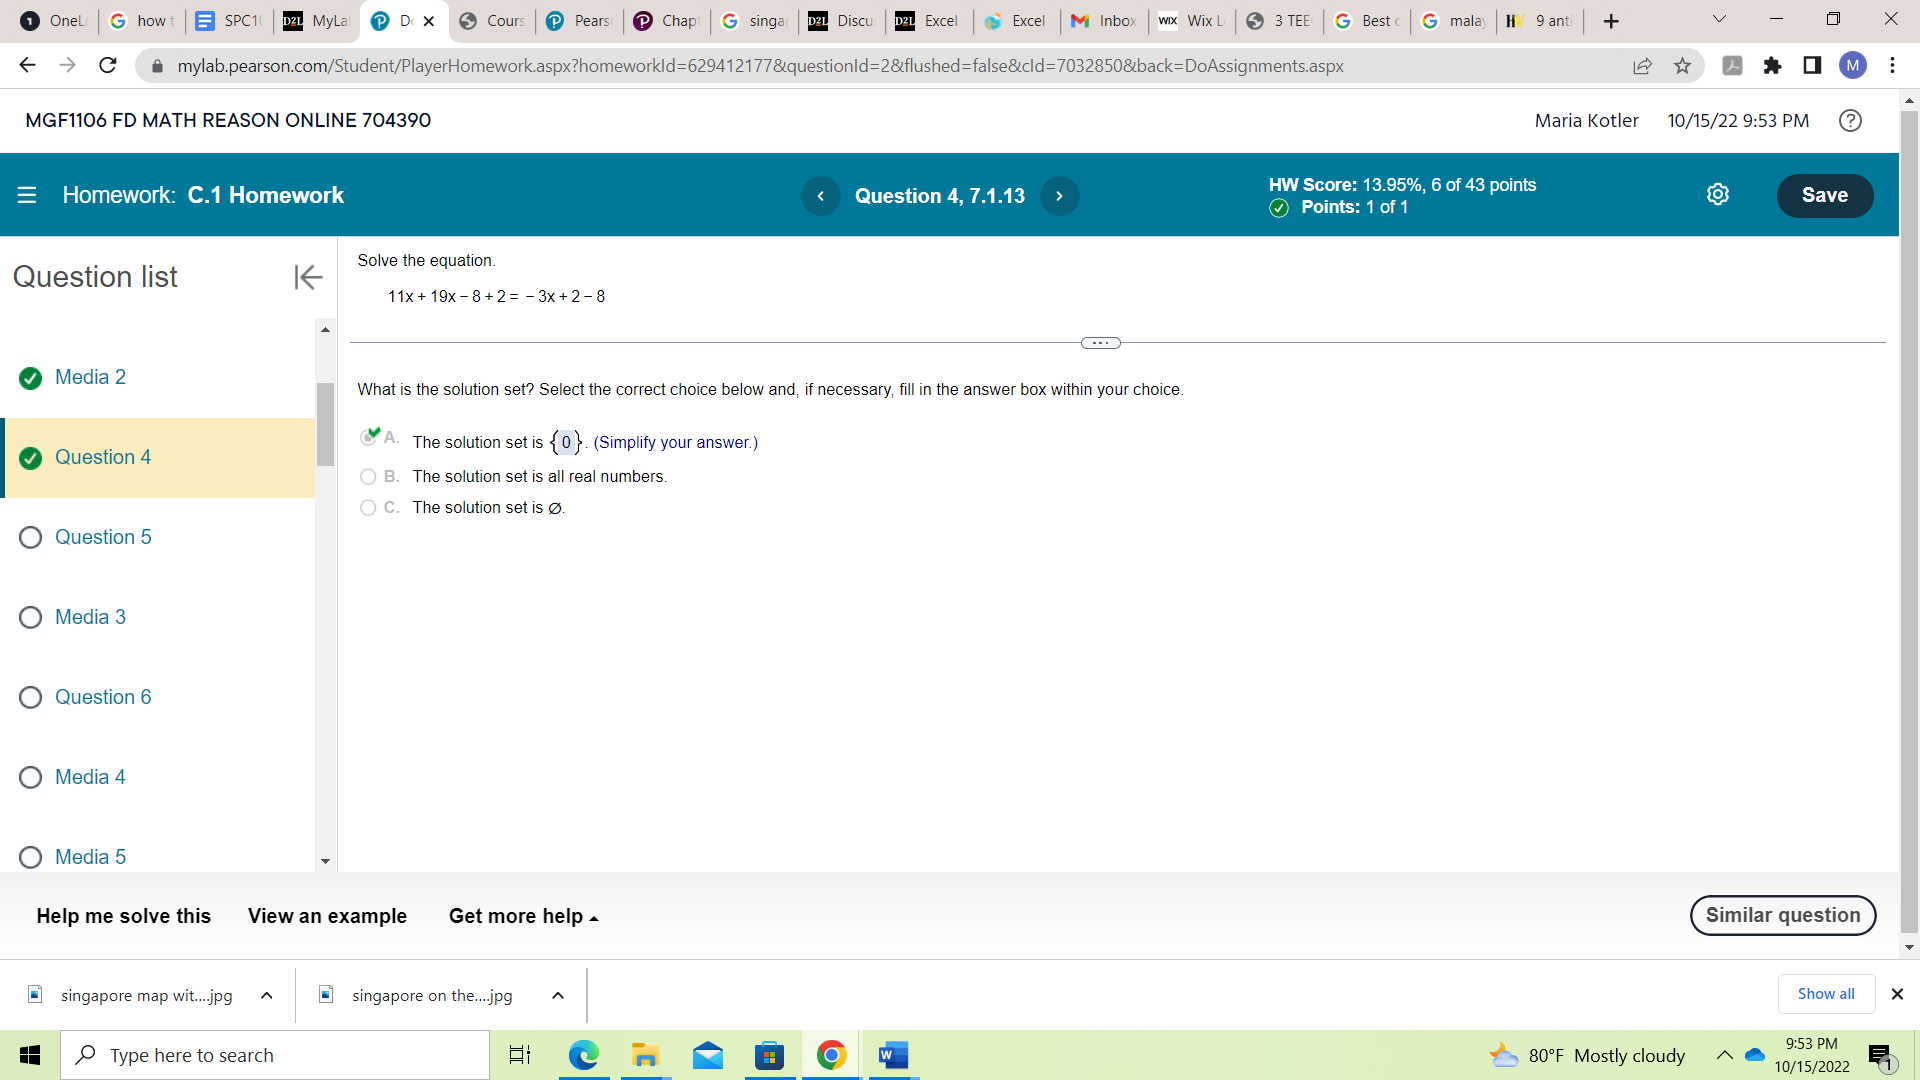This screenshot has height=1080, width=1920.
Task: Click the answer box containing 0
Action: click(566, 442)
